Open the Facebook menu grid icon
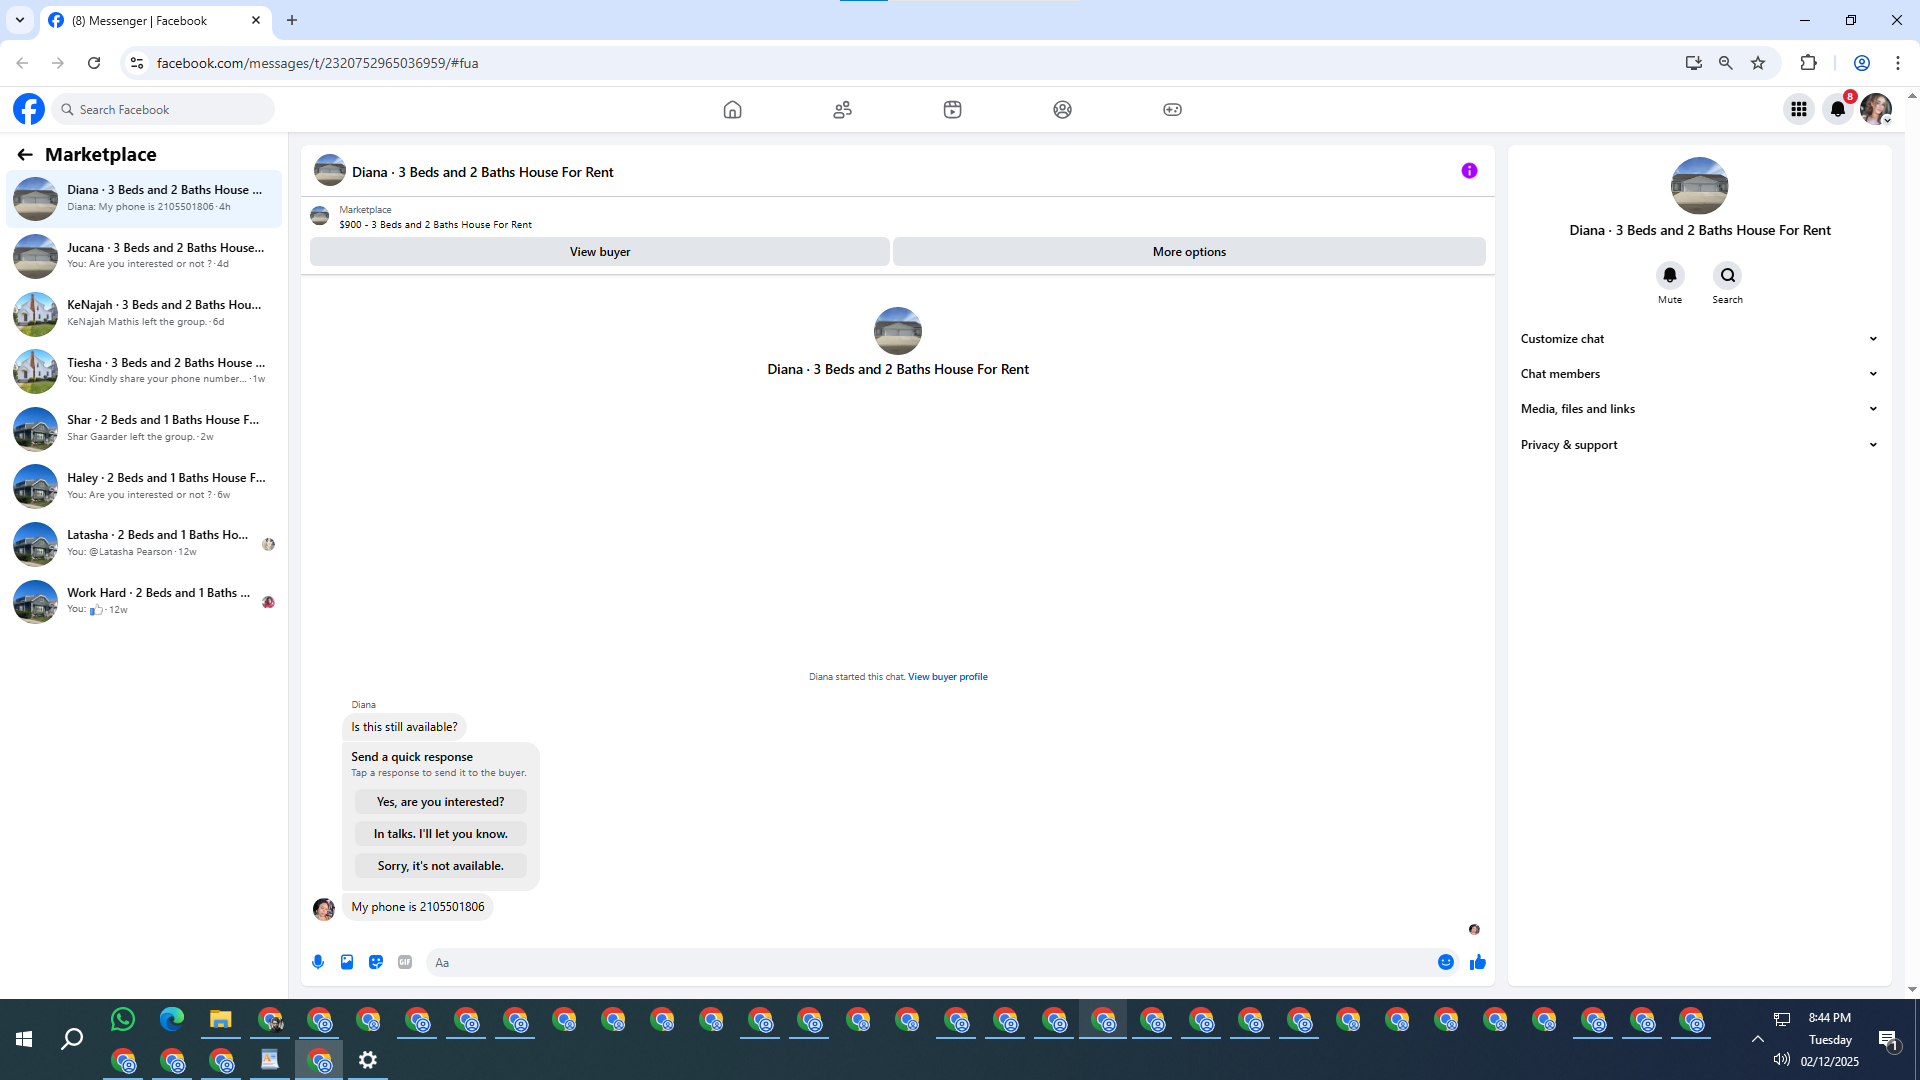The height and width of the screenshot is (1080, 1920). point(1799,109)
